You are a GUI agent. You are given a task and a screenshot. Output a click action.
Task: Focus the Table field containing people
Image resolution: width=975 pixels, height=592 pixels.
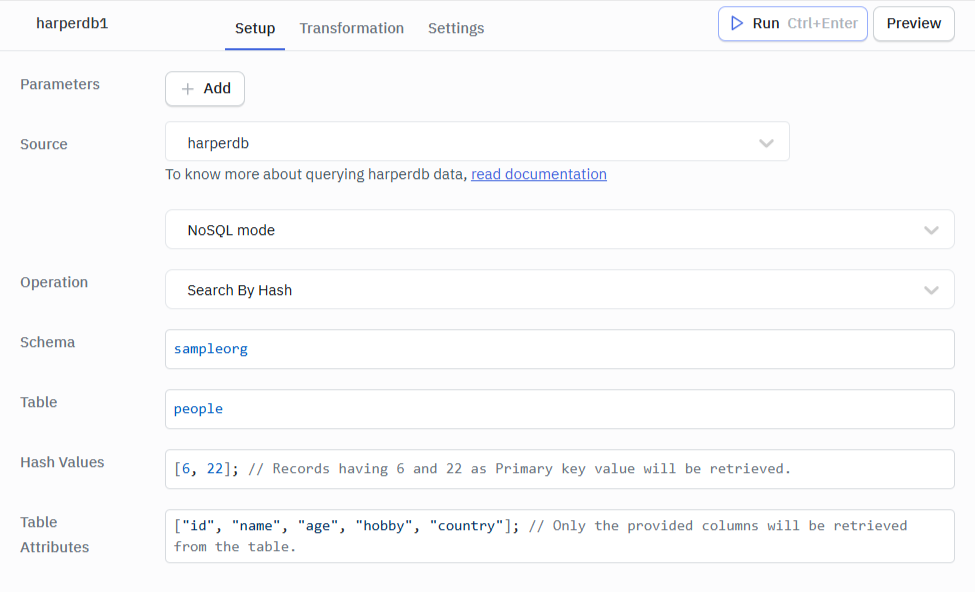[x=559, y=409]
